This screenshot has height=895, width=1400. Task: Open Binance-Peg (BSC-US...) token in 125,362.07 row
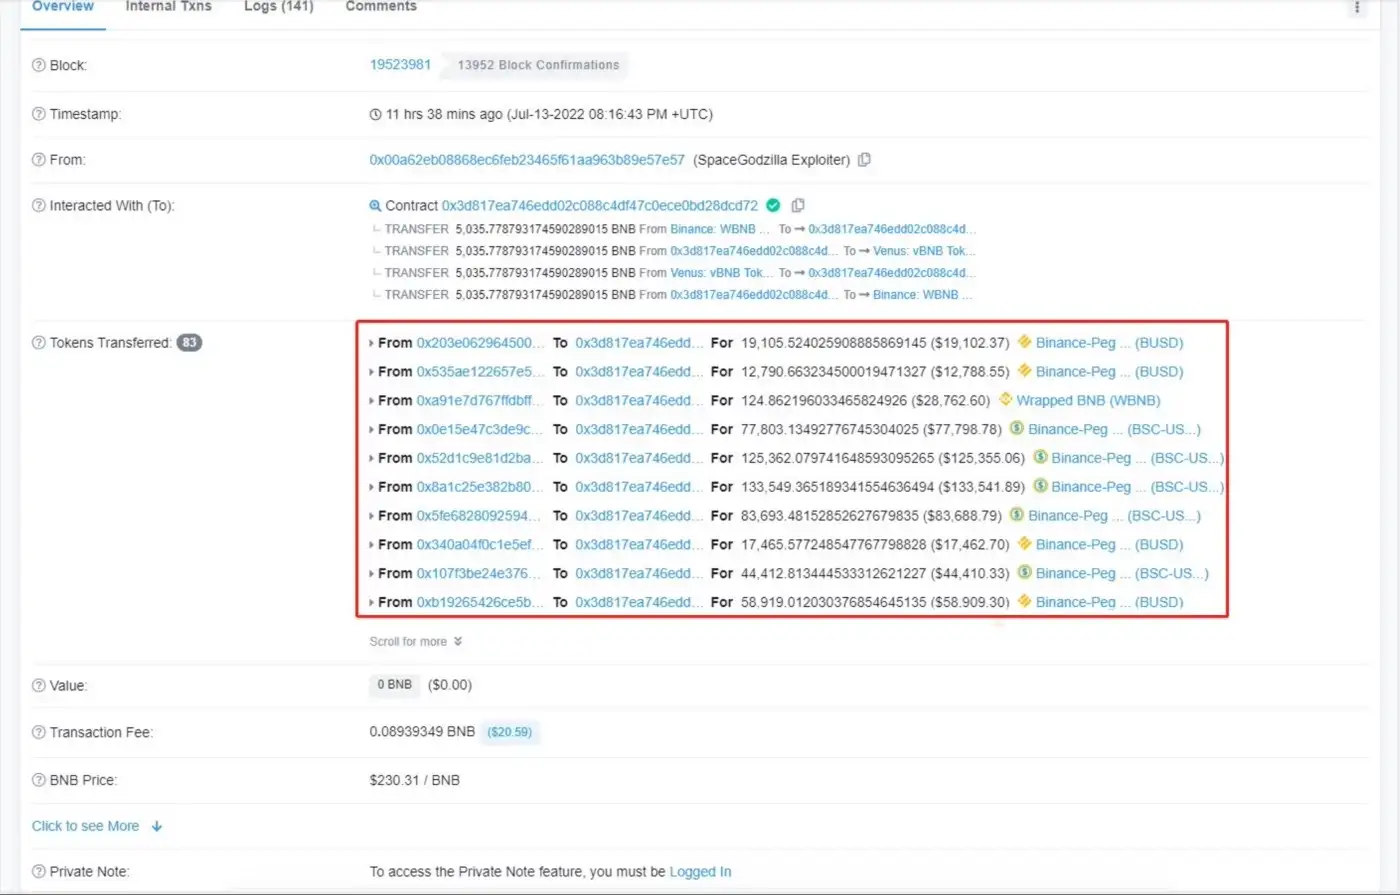pyautogui.click(x=1137, y=458)
